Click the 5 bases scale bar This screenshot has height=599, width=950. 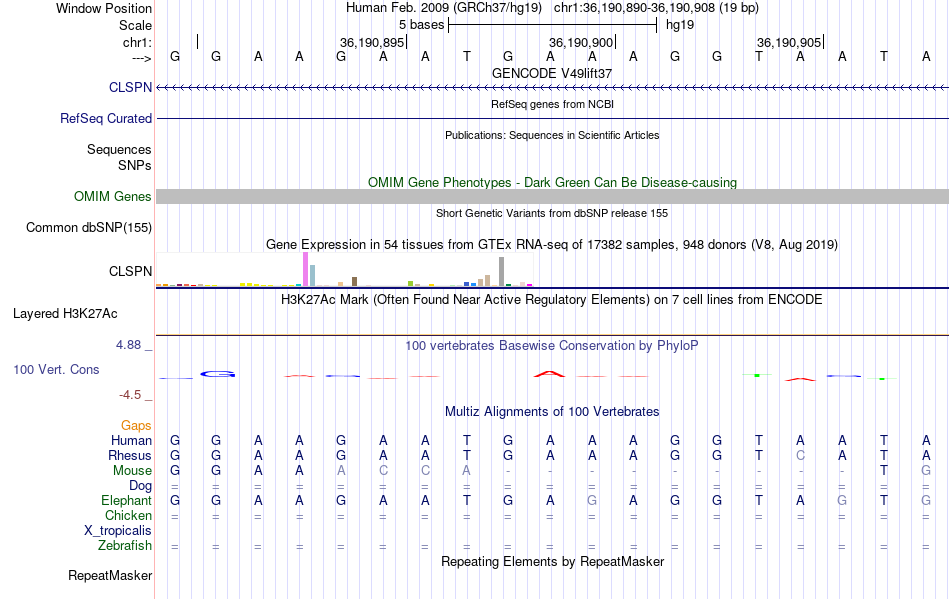[x=553, y=25]
